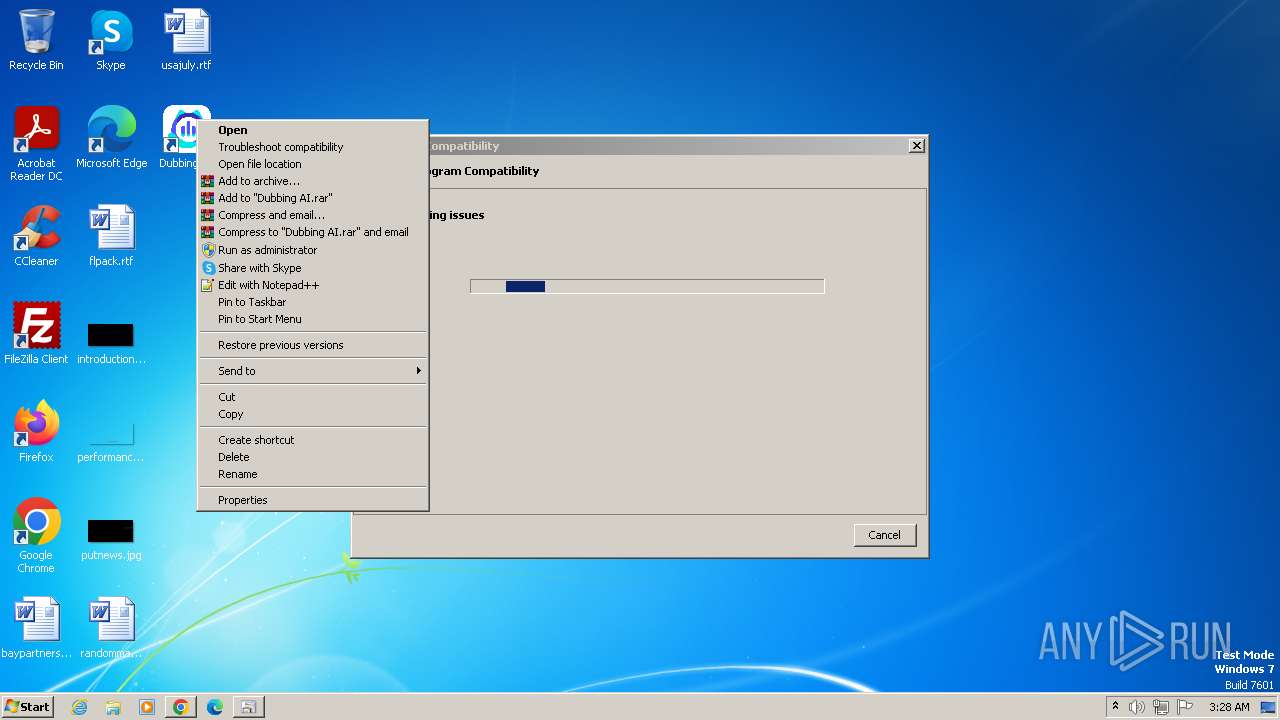Select the flpack.rtf document icon

(x=110, y=236)
